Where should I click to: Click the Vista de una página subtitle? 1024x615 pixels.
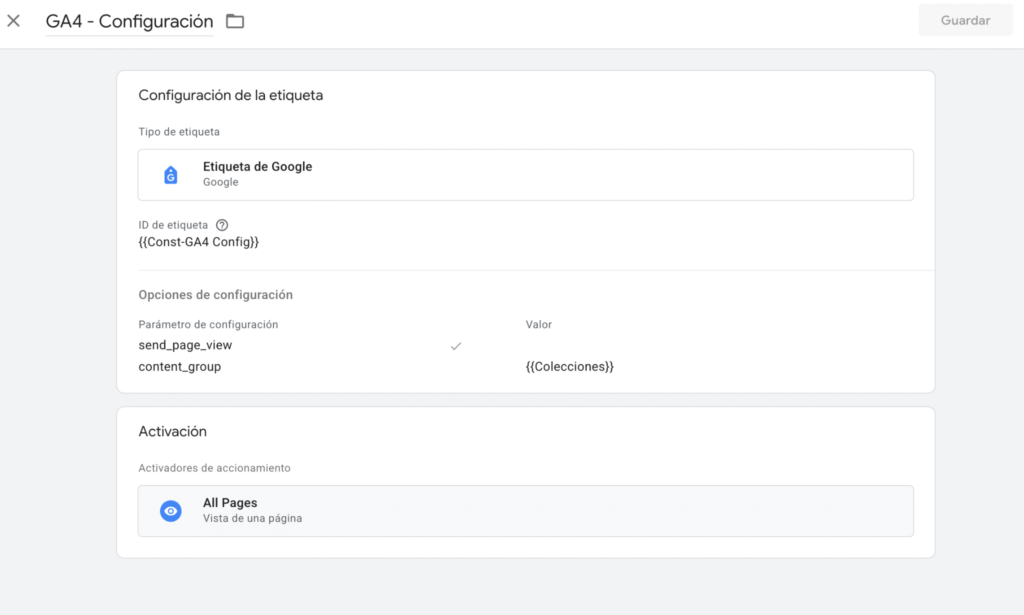(252, 519)
